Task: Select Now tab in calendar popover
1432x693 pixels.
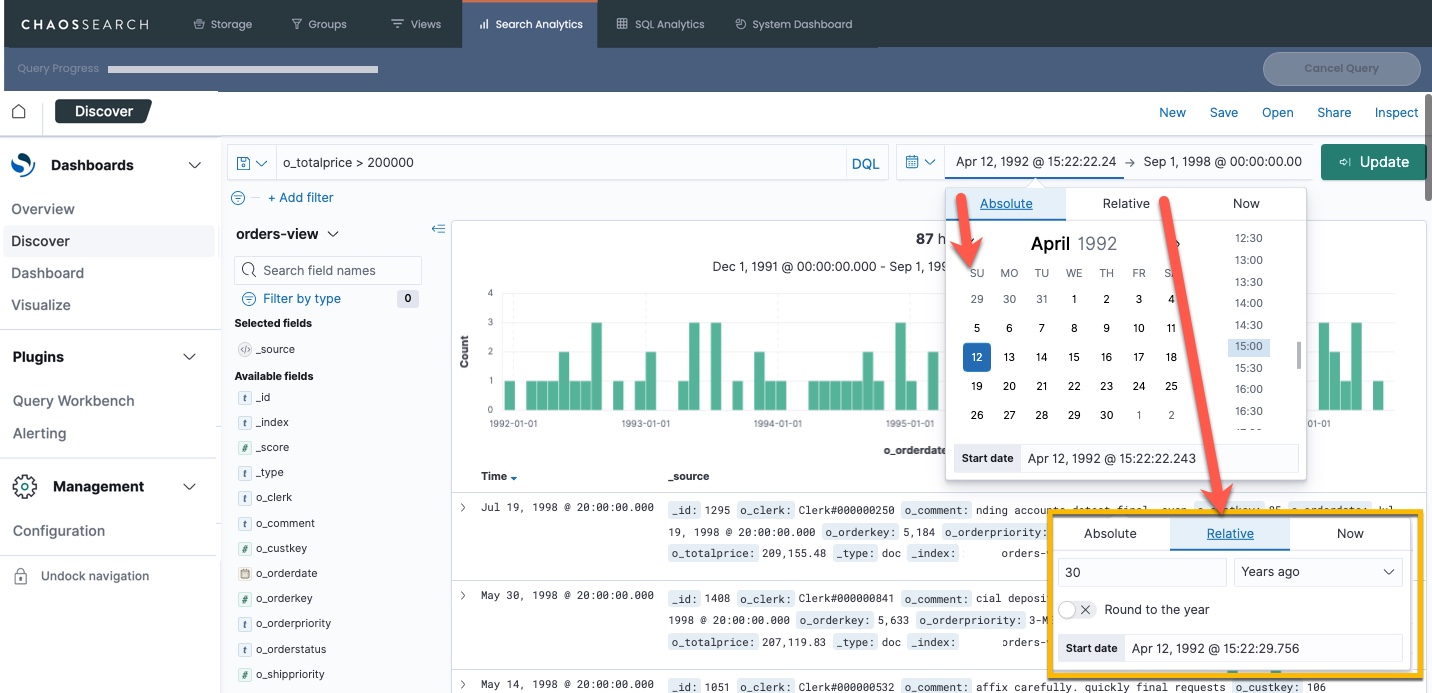Action: (1246, 203)
